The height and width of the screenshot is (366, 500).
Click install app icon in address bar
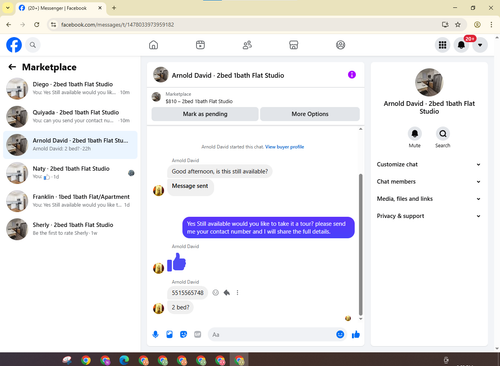coord(445,25)
